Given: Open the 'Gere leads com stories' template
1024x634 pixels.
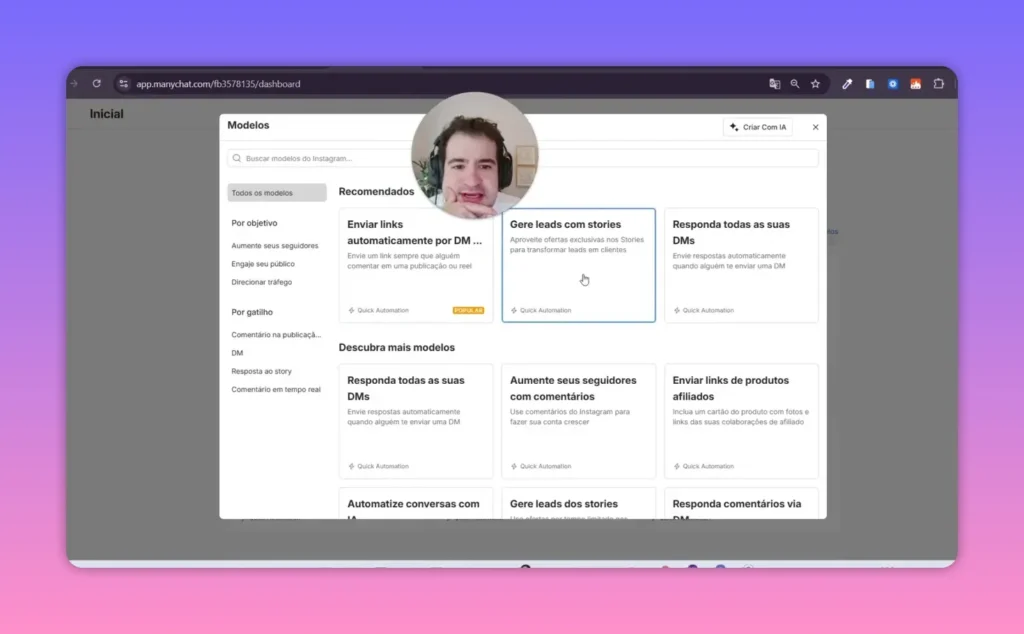Looking at the screenshot, I should coord(578,265).
